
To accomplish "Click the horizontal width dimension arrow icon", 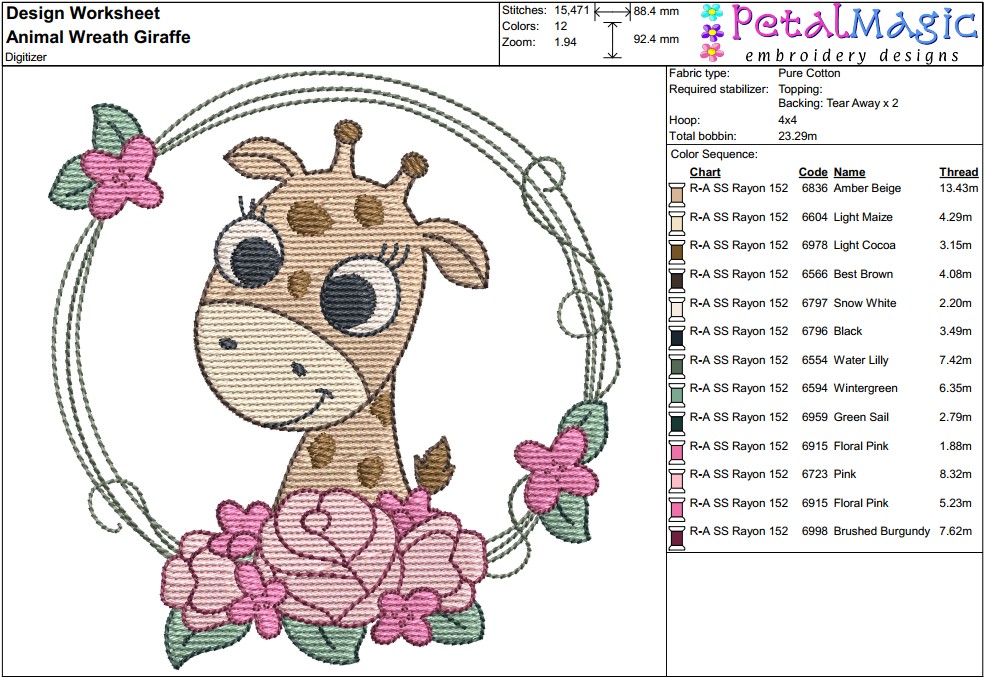I will (612, 11).
